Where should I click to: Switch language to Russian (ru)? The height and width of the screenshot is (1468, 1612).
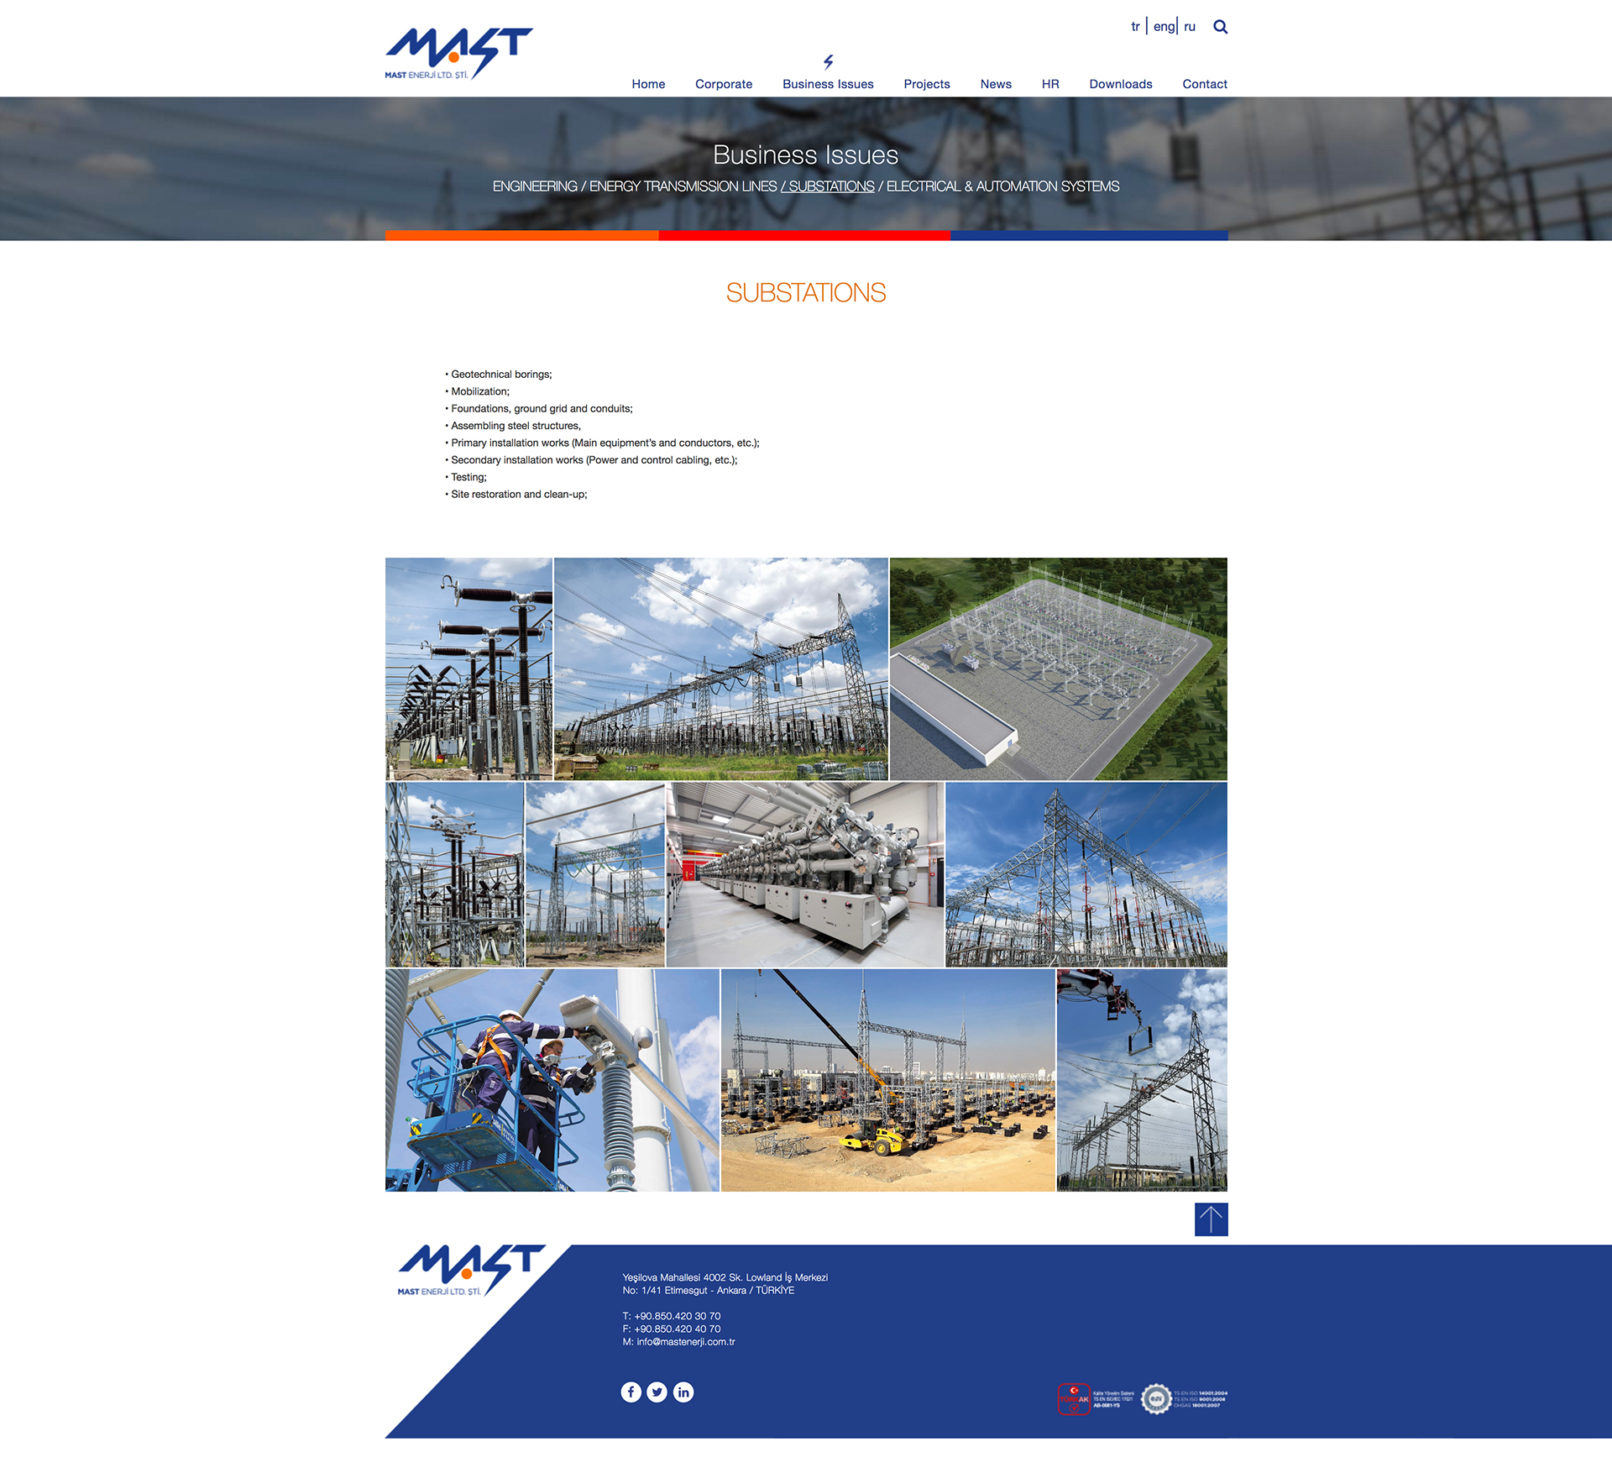[1189, 27]
